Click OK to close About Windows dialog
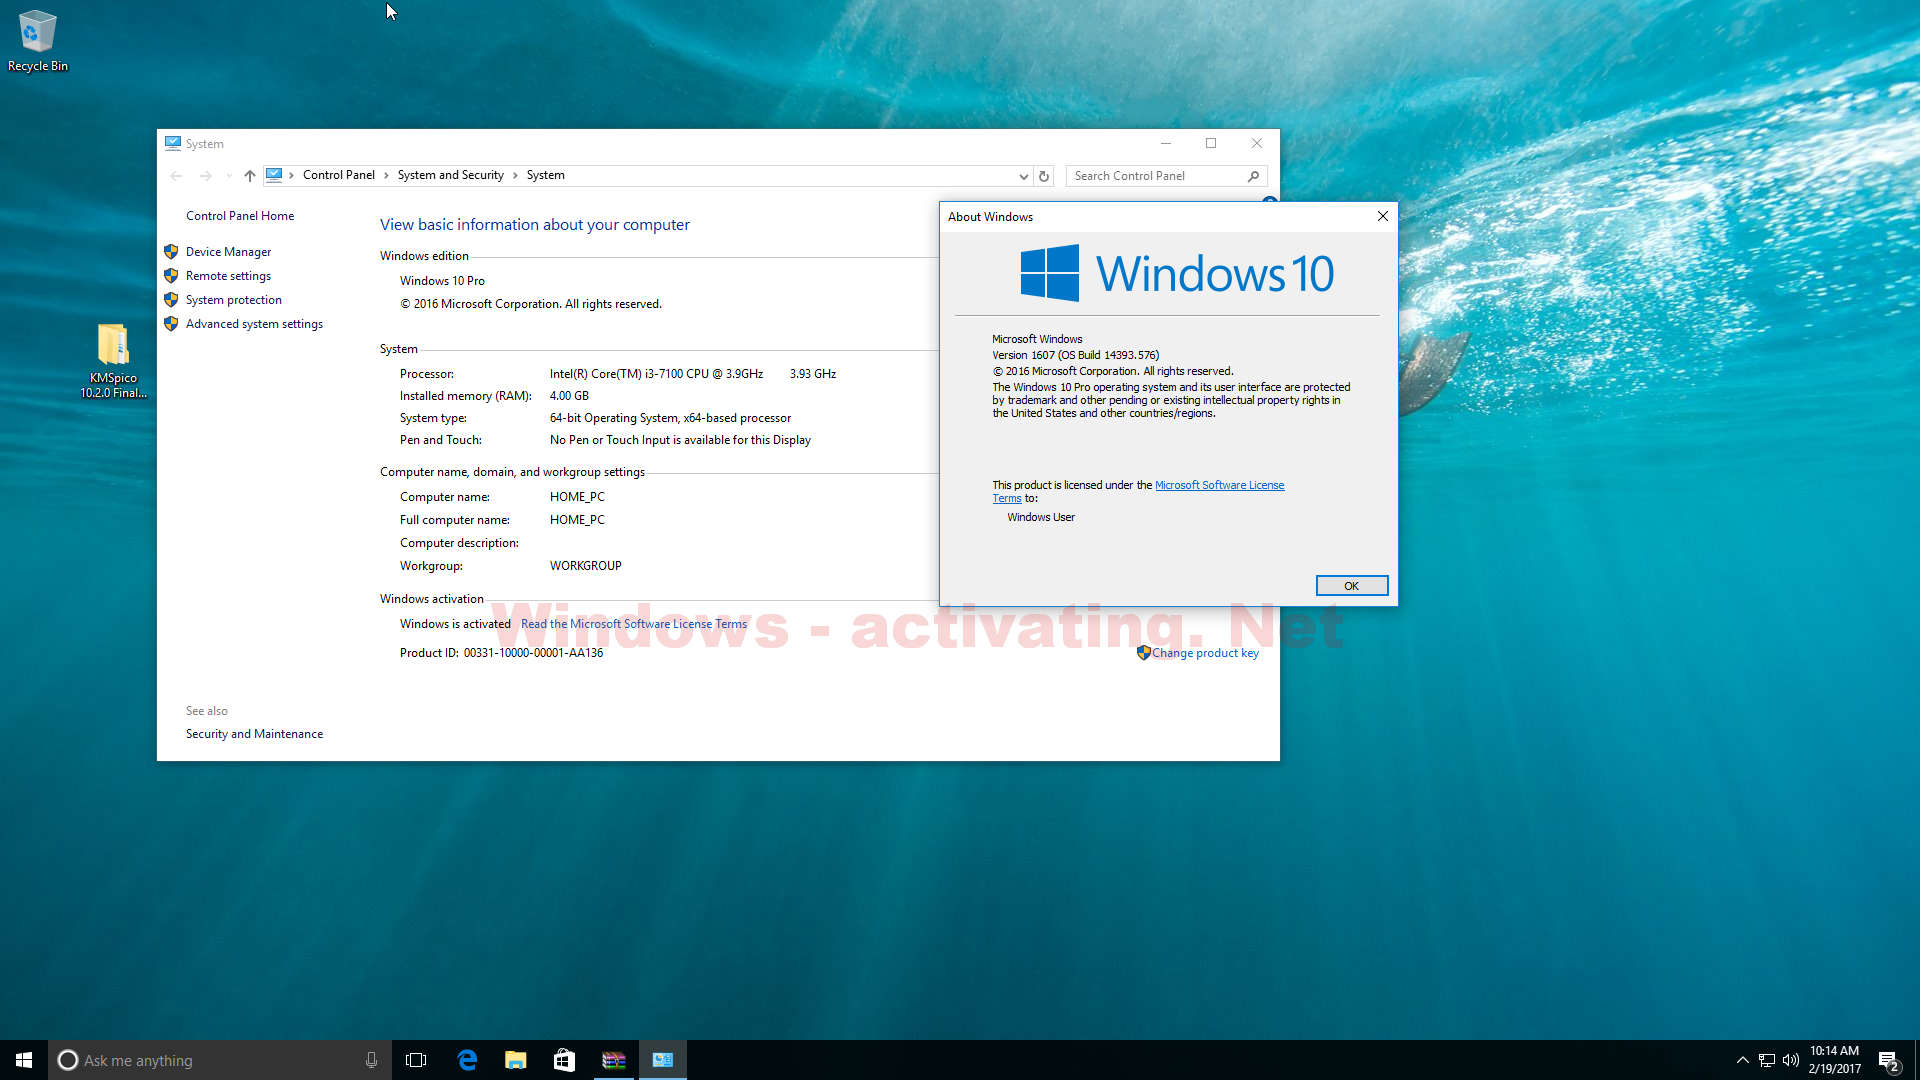Viewport: 1920px width, 1080px height. coord(1350,584)
